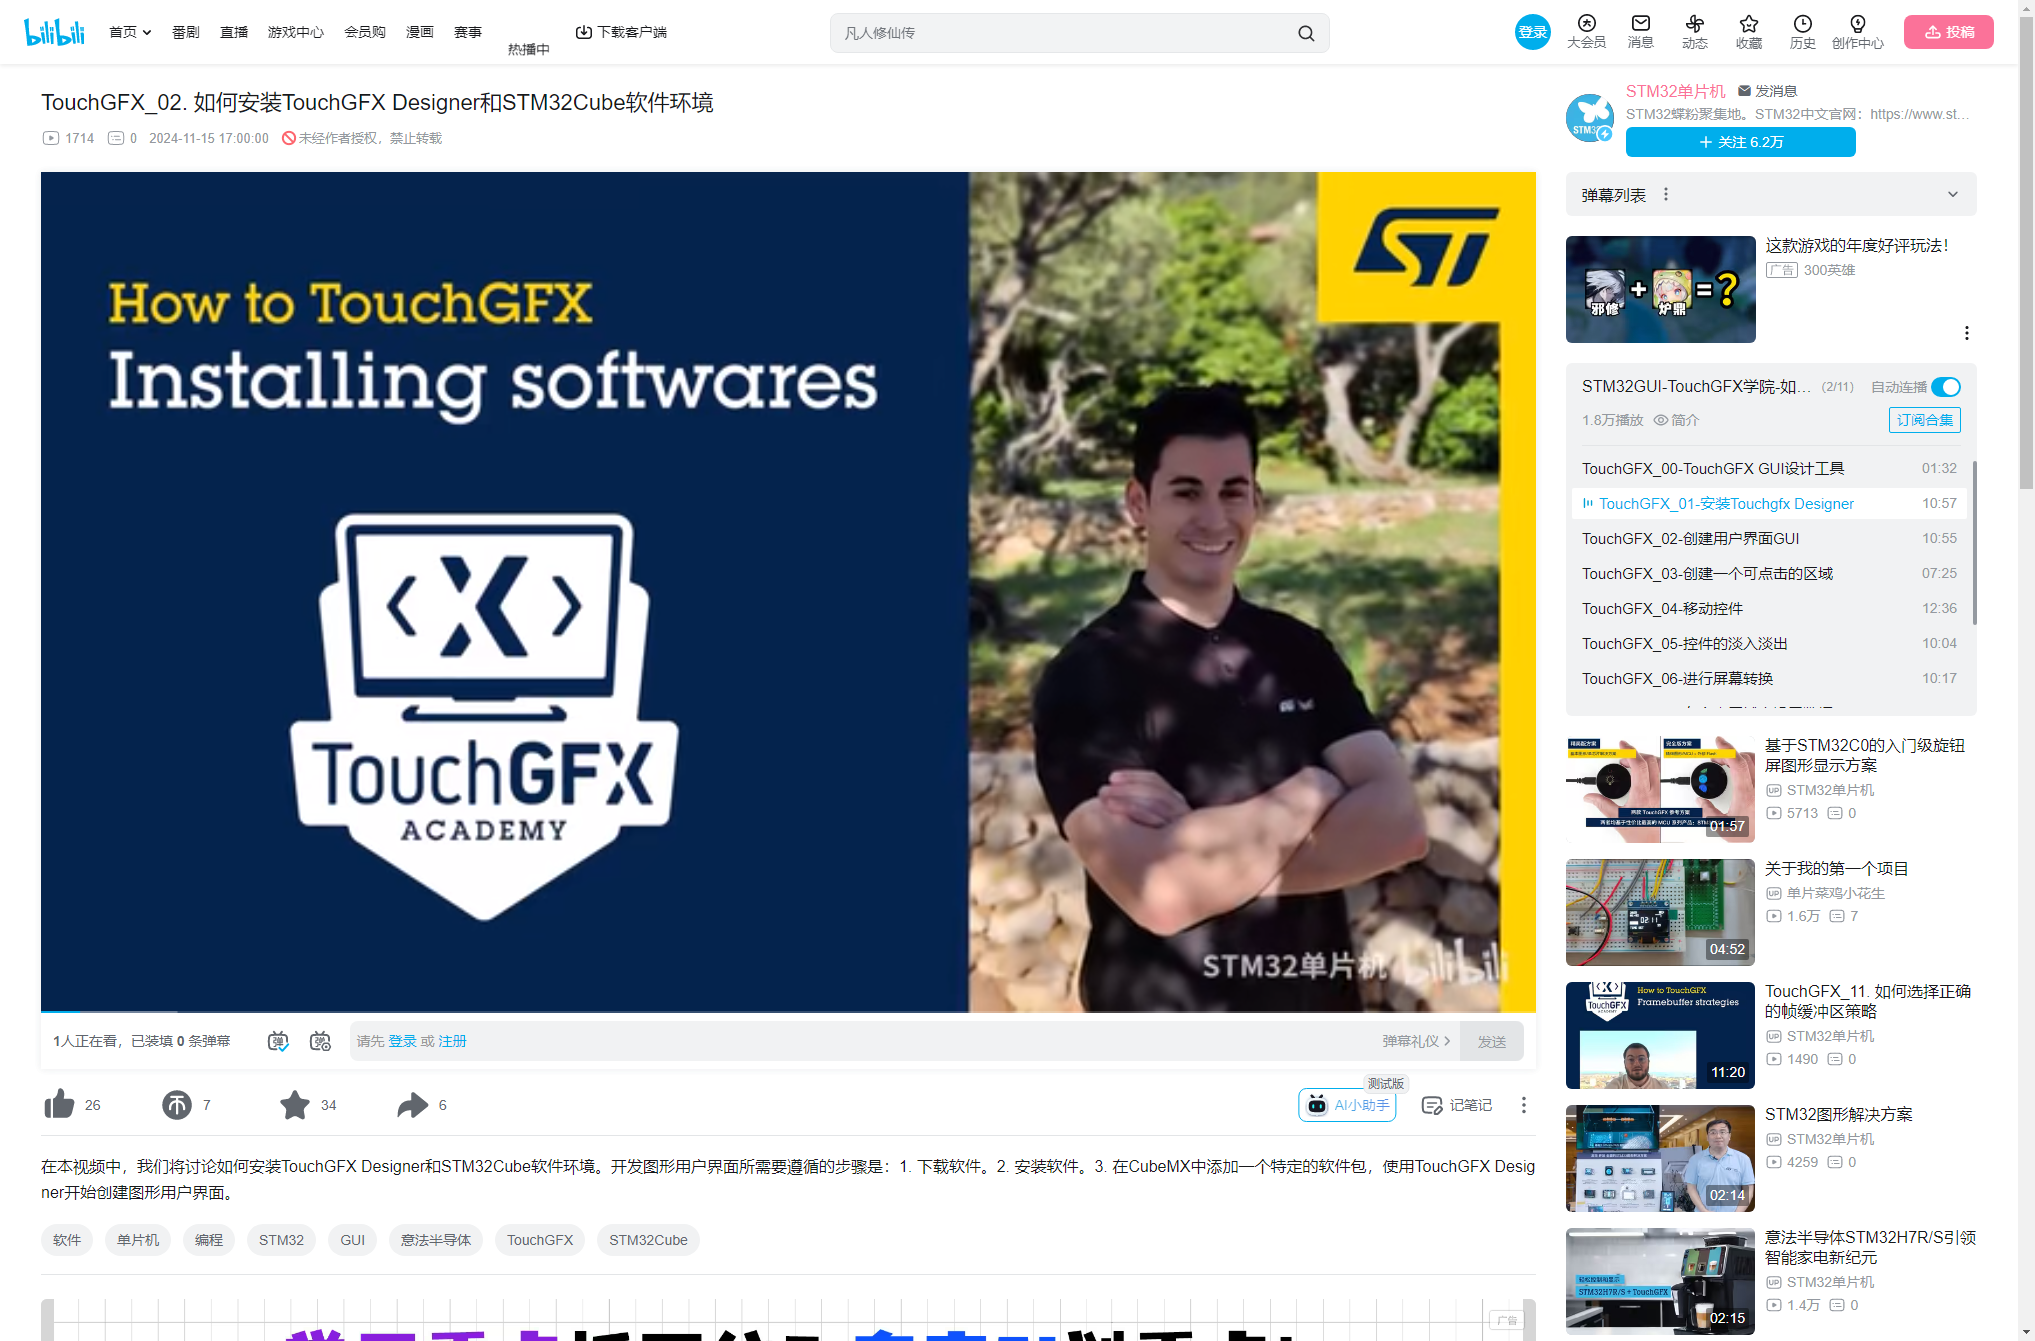
Task: Open 游戏中心 in top navigation
Action: coord(296,32)
